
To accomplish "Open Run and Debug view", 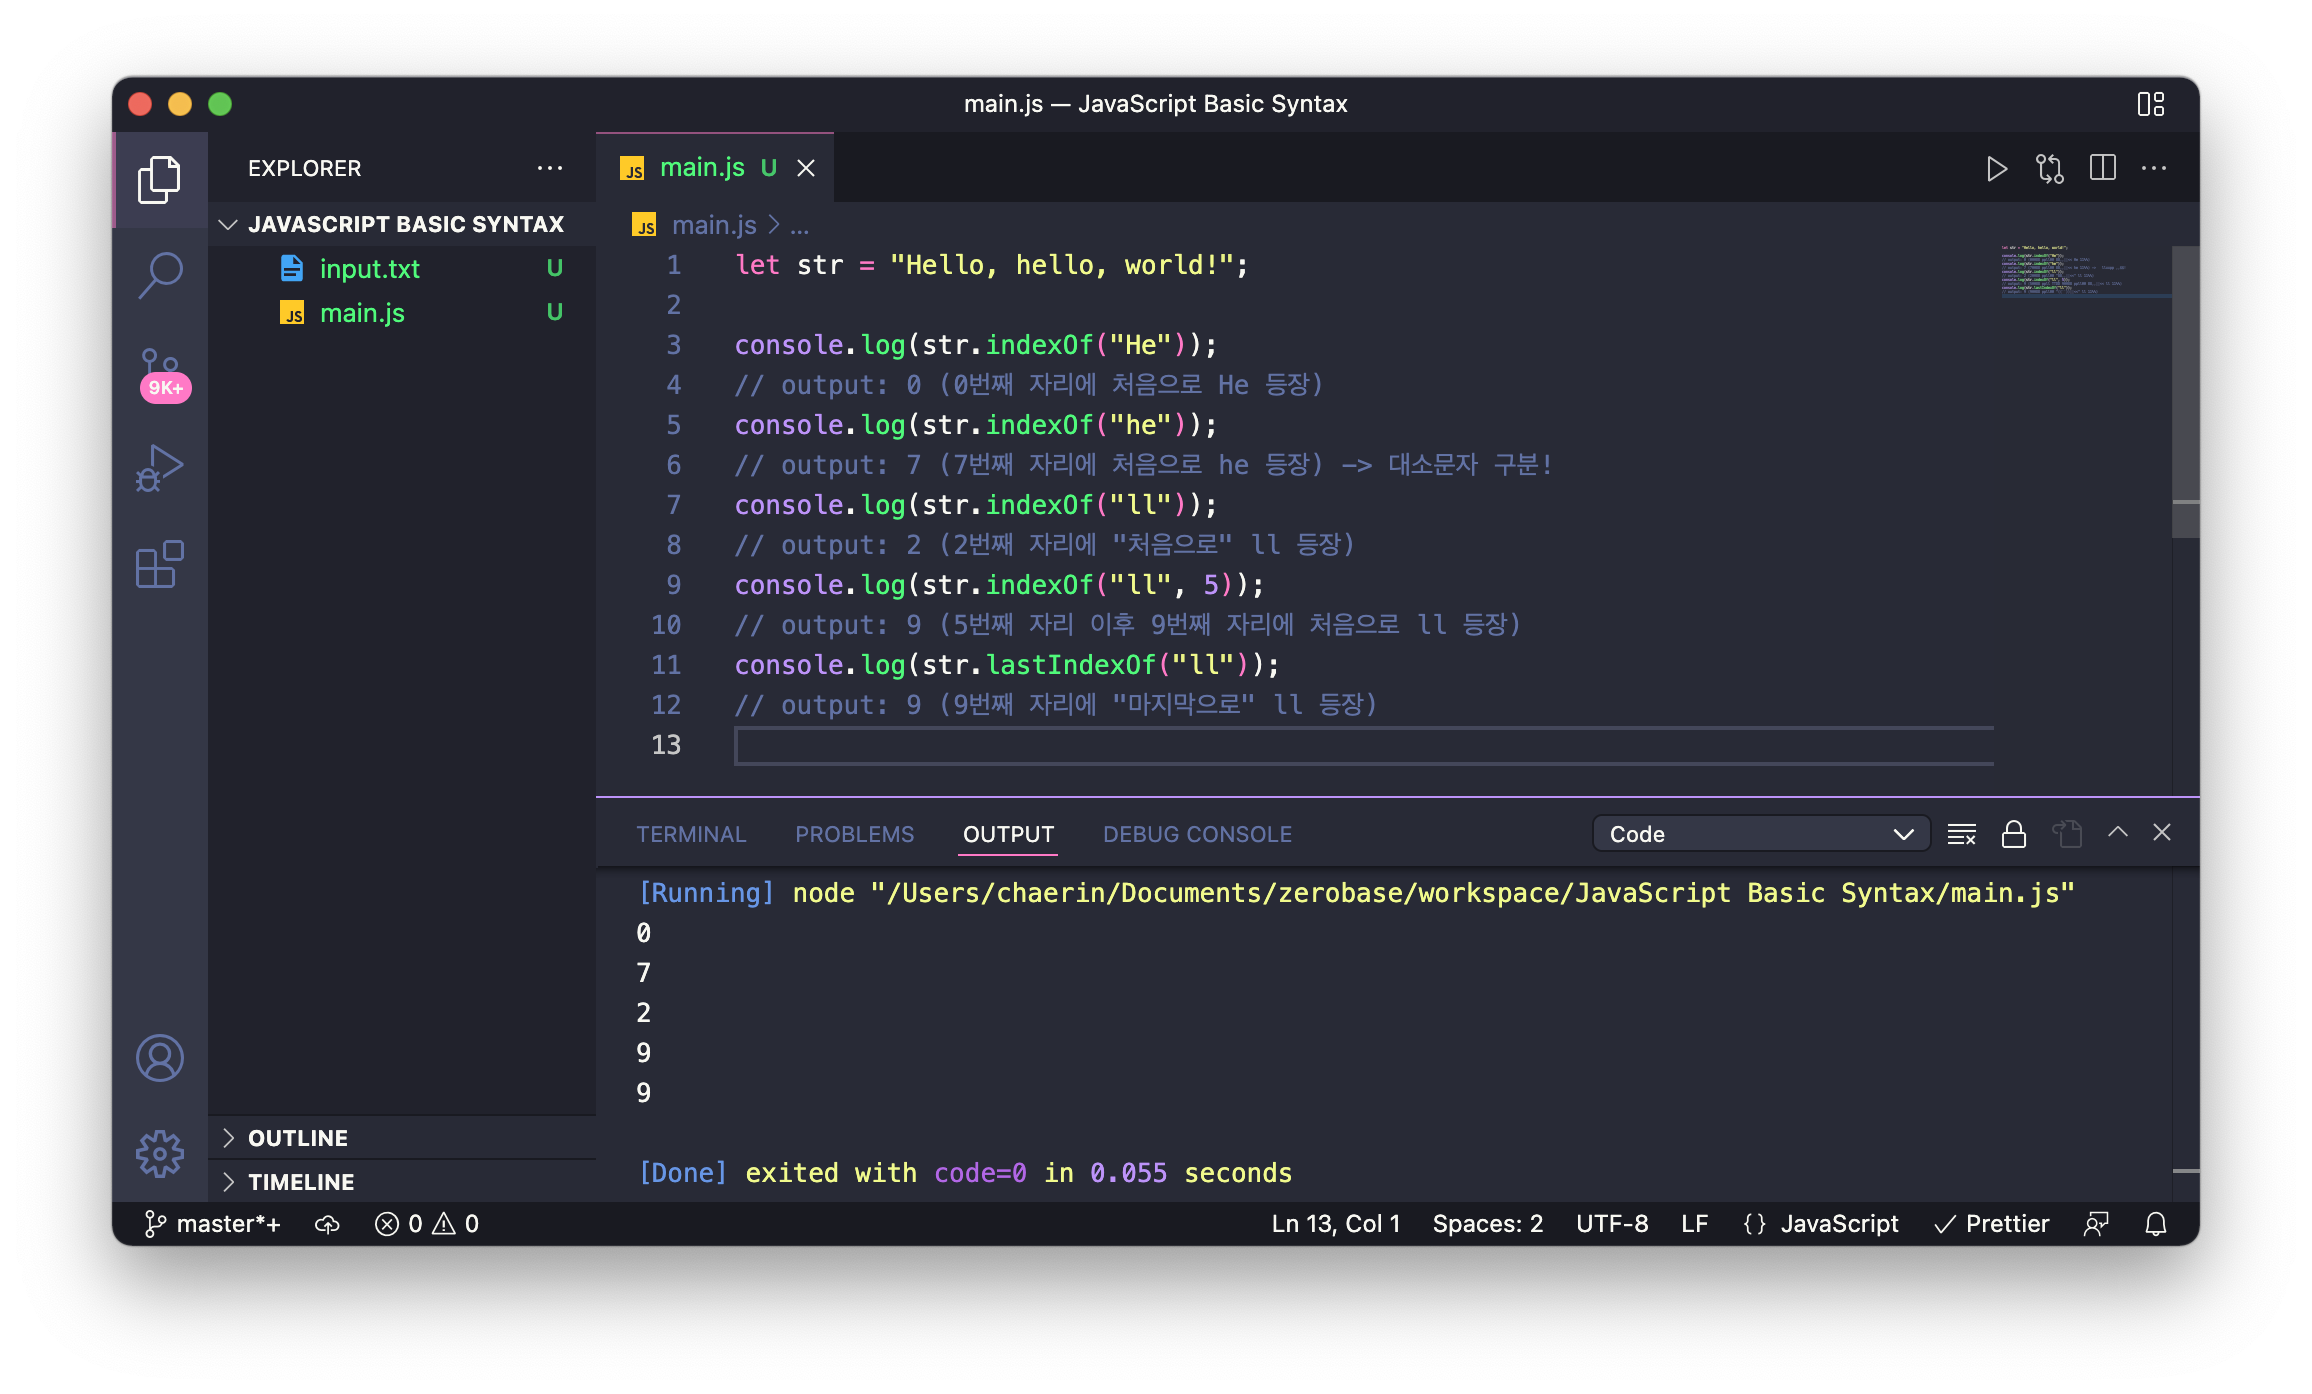I will [160, 468].
